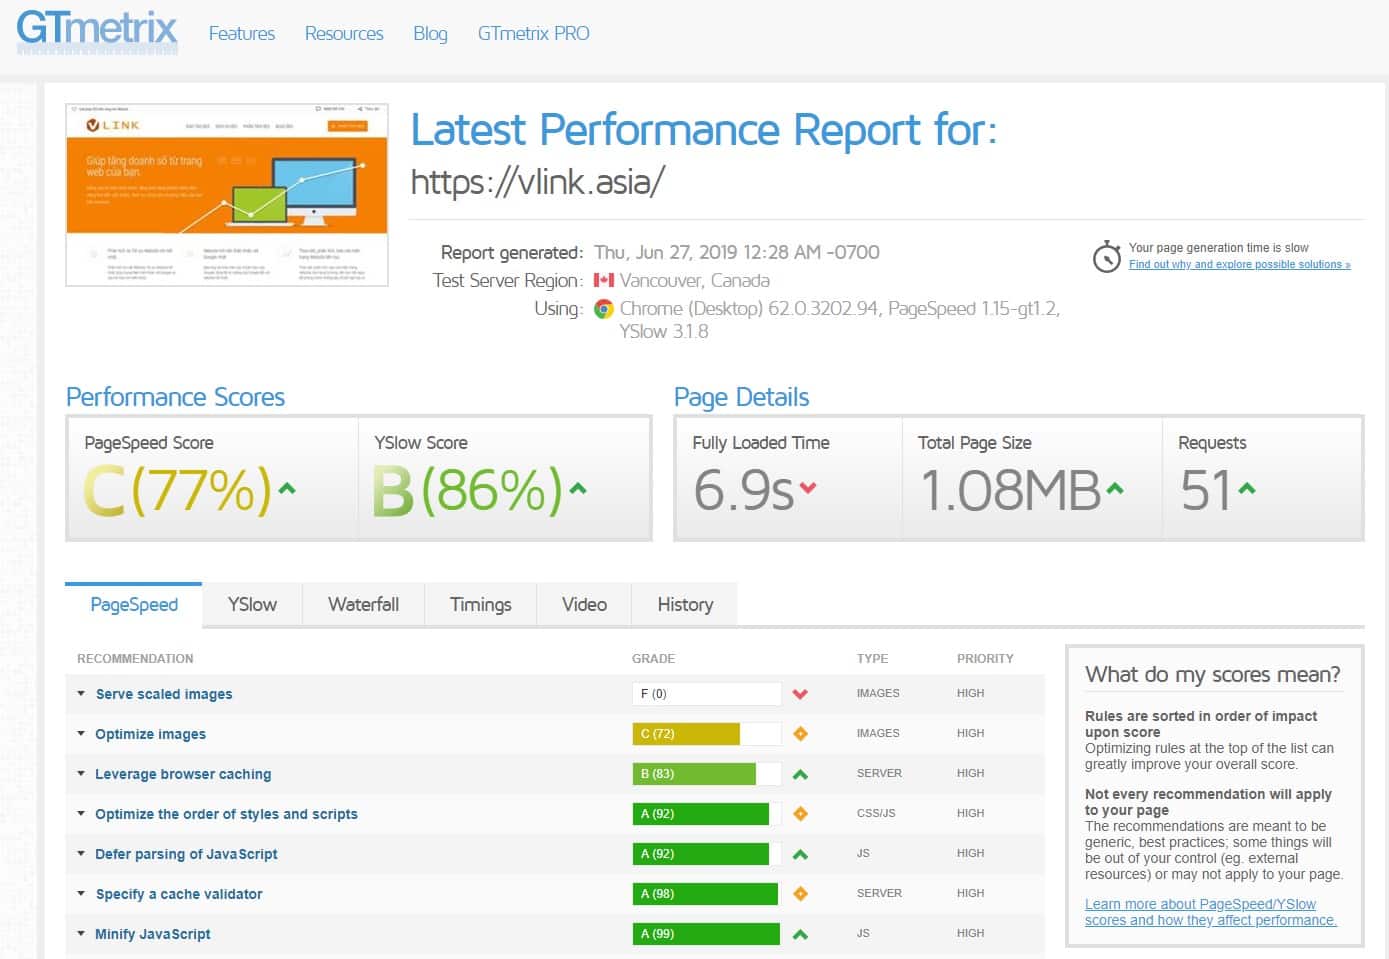Select the PageSpeed tab
Screen dimensions: 1389x959
pos(134,604)
